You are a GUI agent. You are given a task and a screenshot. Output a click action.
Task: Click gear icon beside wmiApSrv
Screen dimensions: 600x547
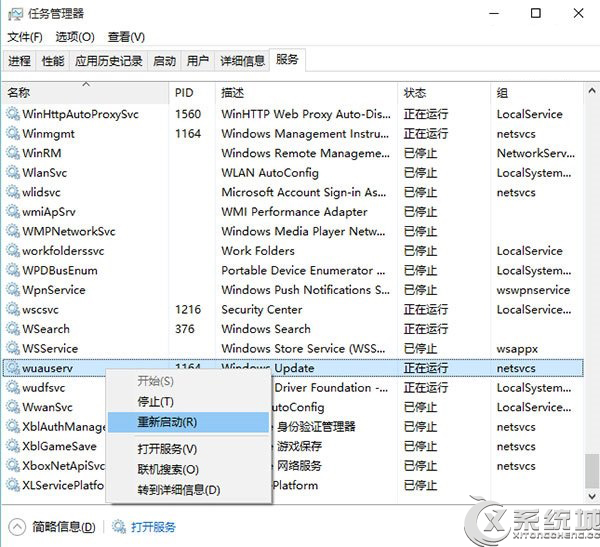[13, 211]
